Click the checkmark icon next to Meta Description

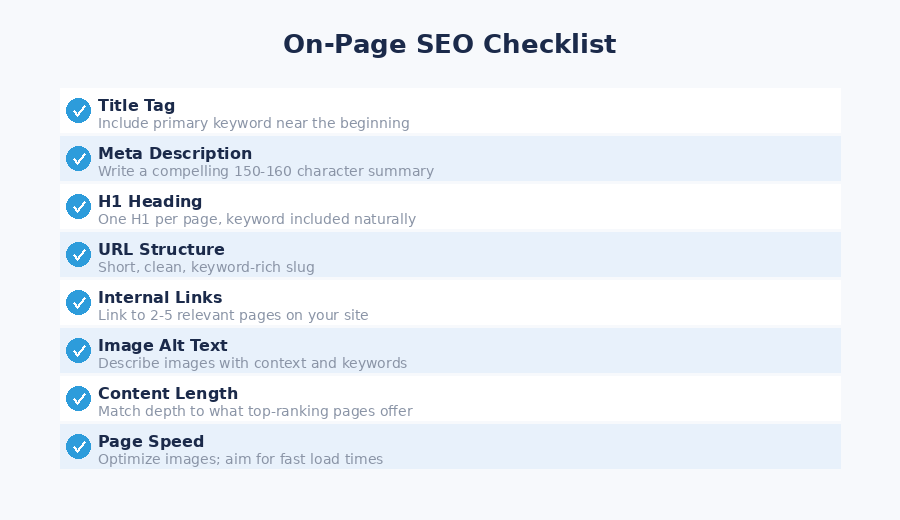tap(78, 159)
